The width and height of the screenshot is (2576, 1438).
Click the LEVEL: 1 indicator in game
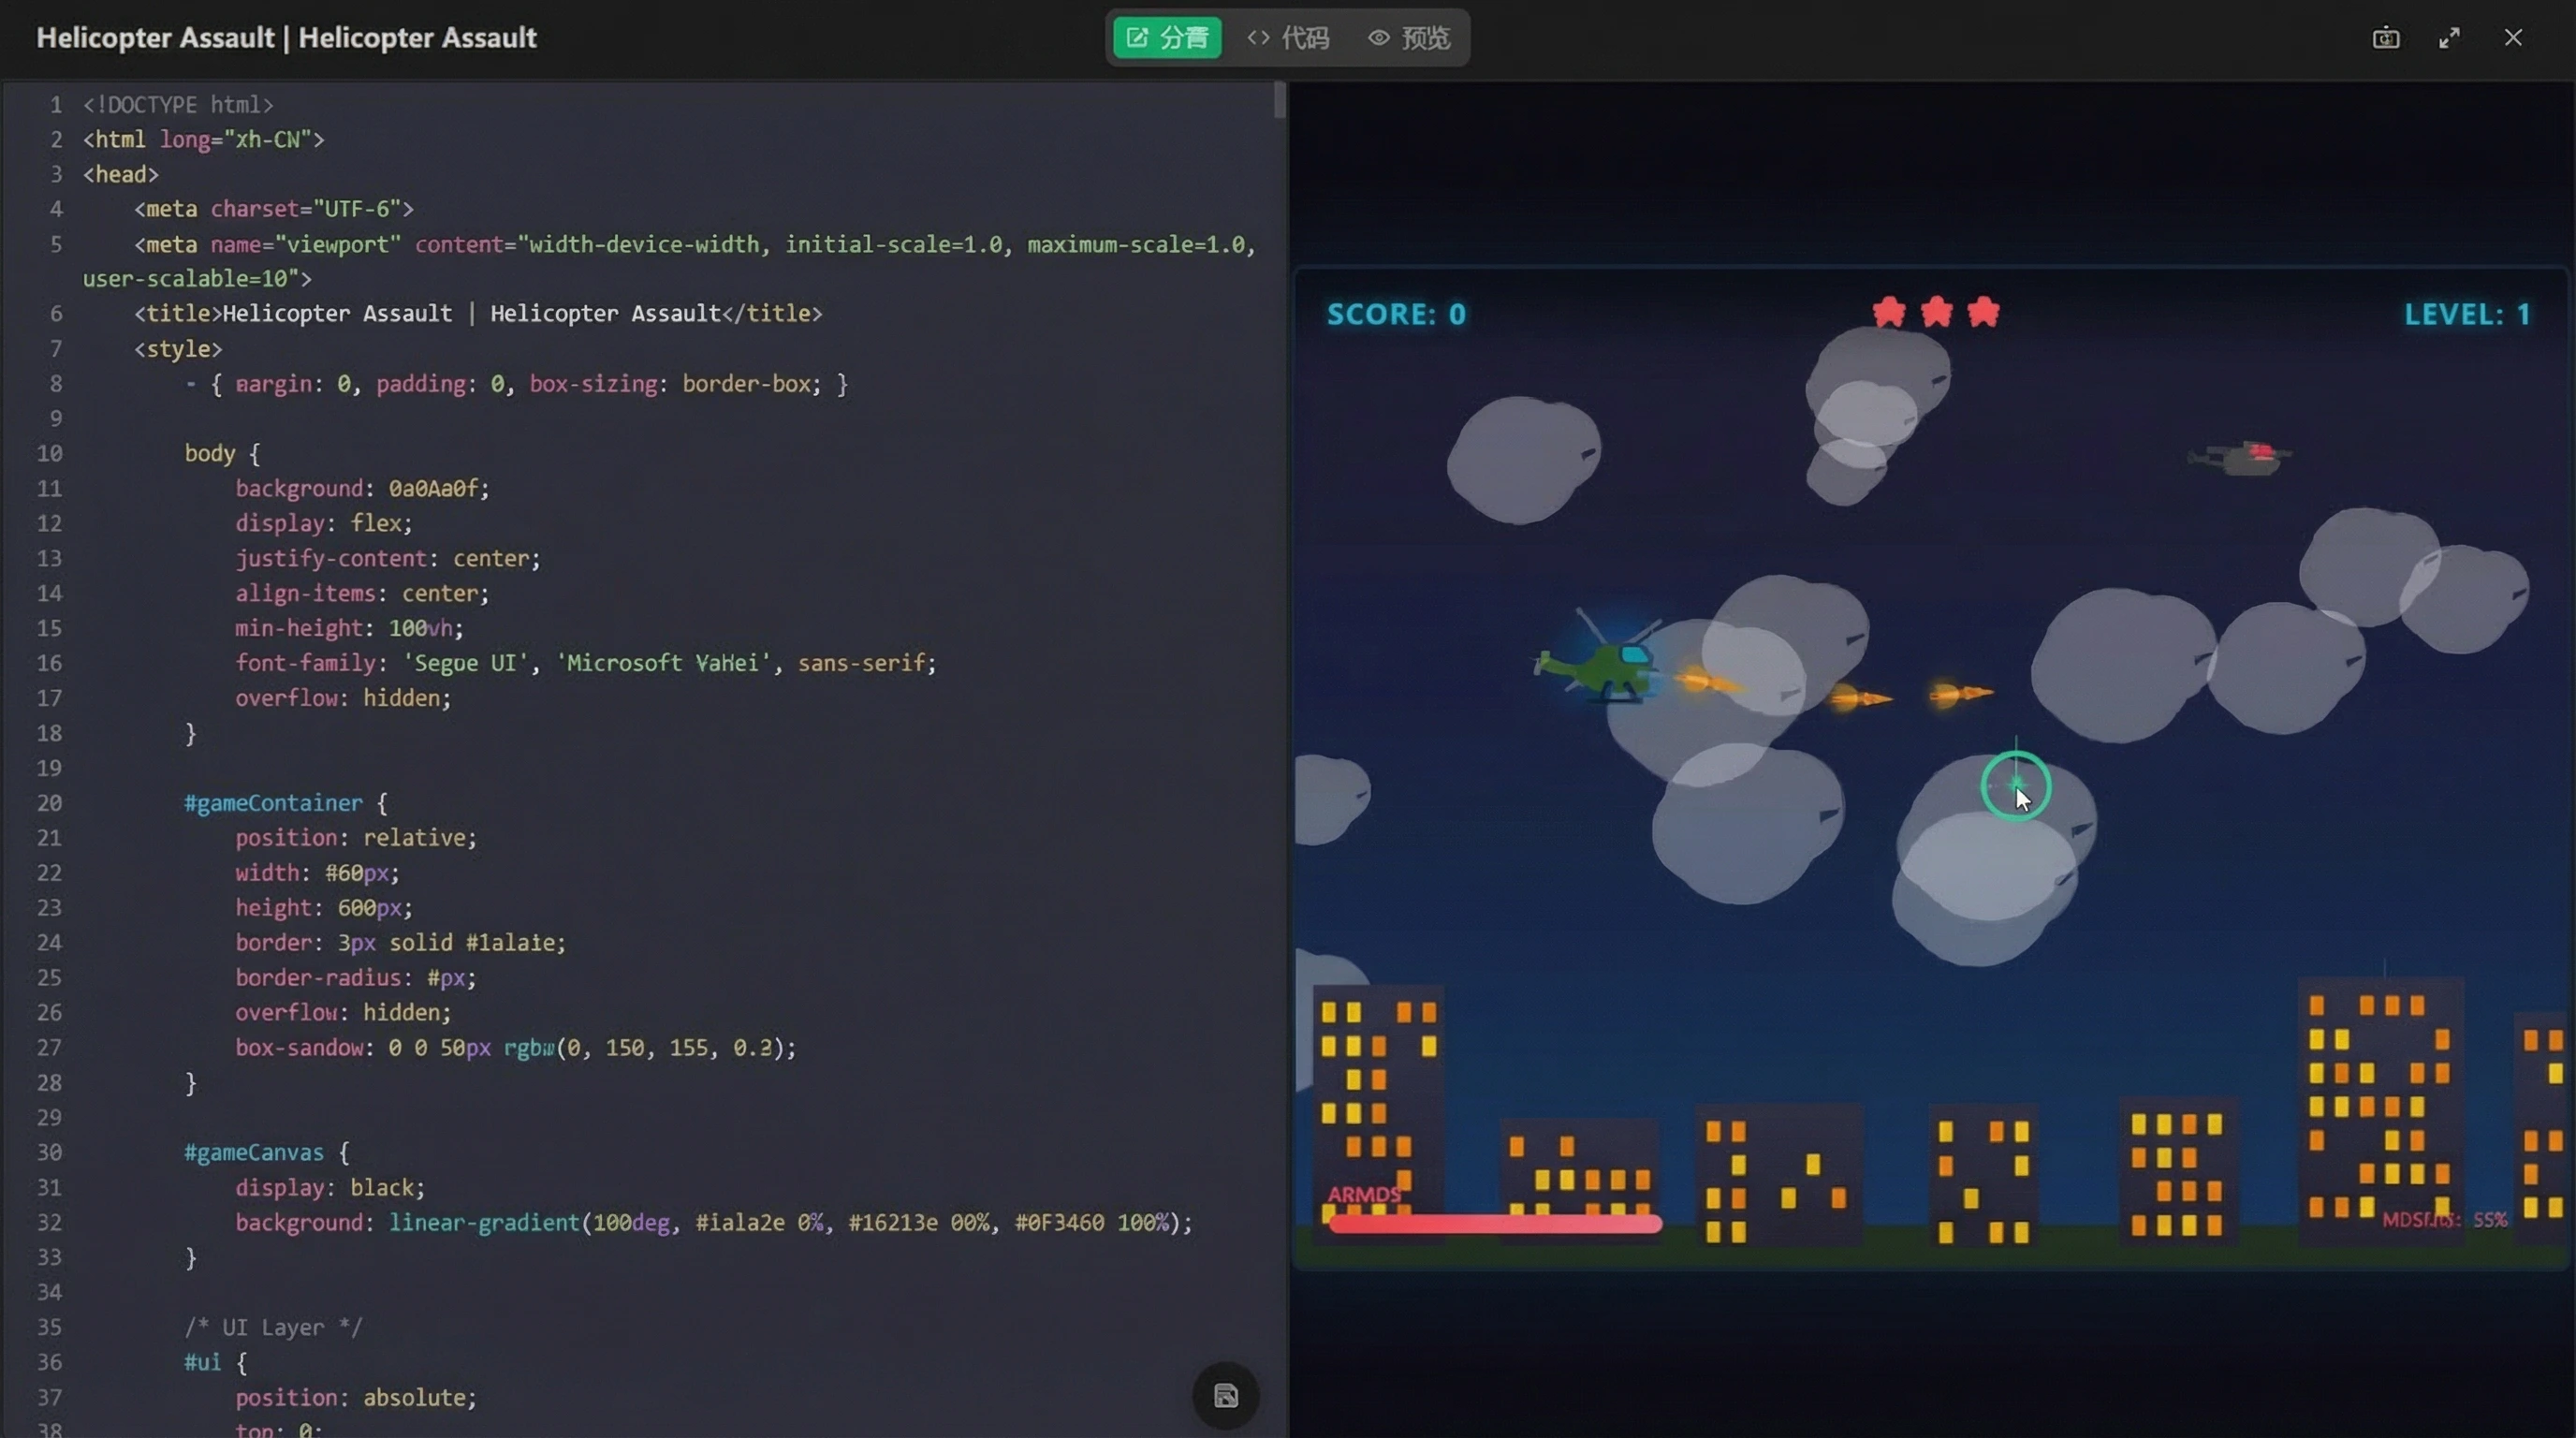tap(2467, 313)
